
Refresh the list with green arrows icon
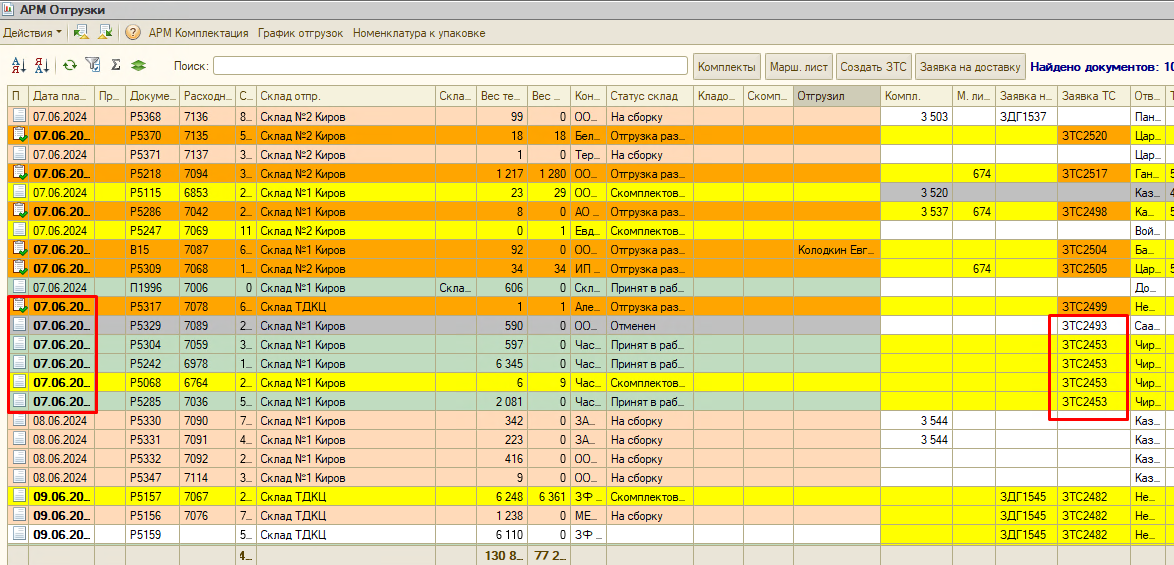[x=70, y=66]
